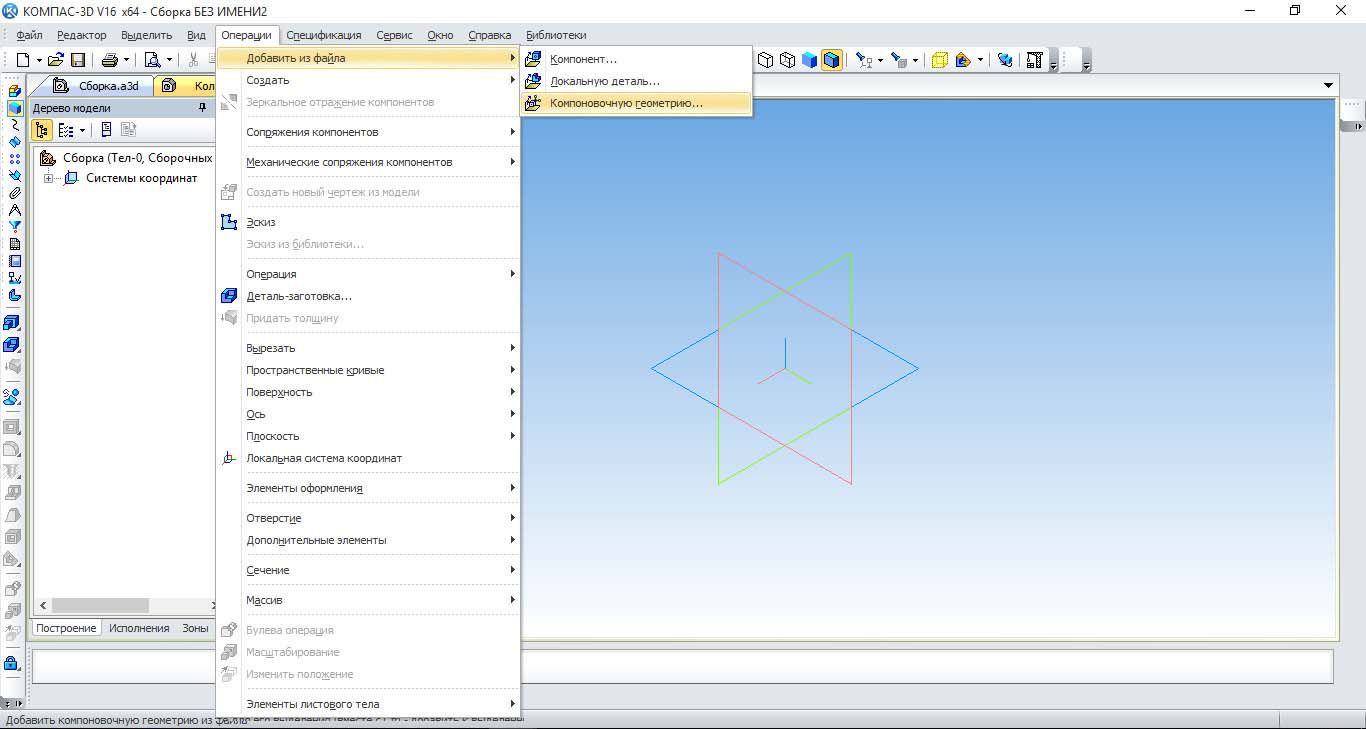Select the Сборка root tree item
The width and height of the screenshot is (1366, 729).
[x=126, y=157]
